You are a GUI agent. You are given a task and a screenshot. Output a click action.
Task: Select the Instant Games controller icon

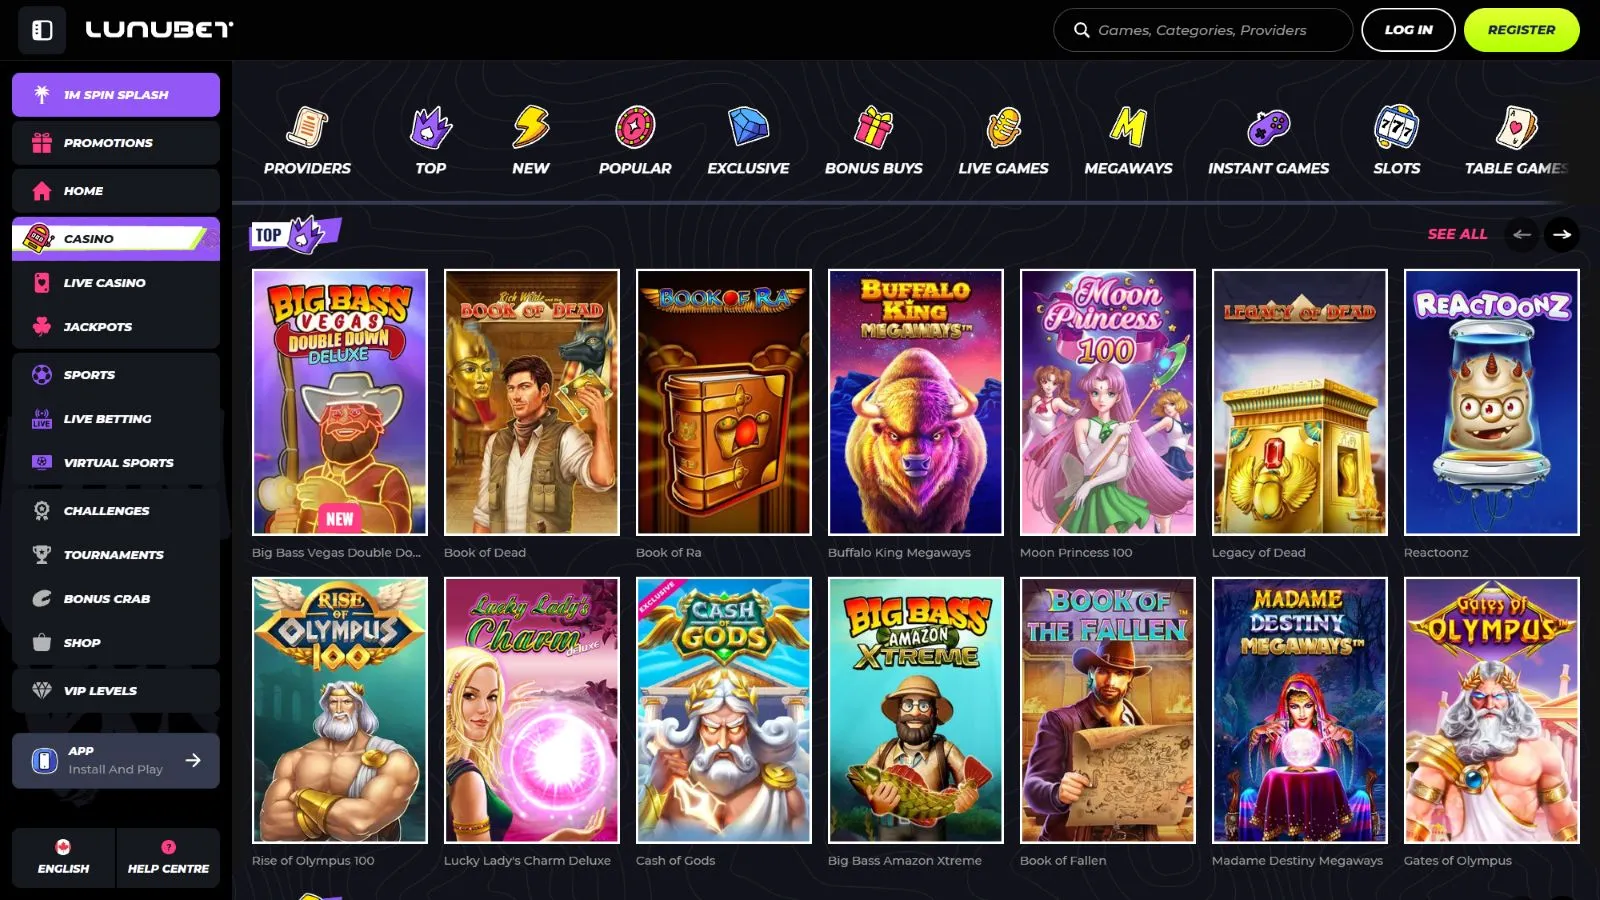(1268, 128)
